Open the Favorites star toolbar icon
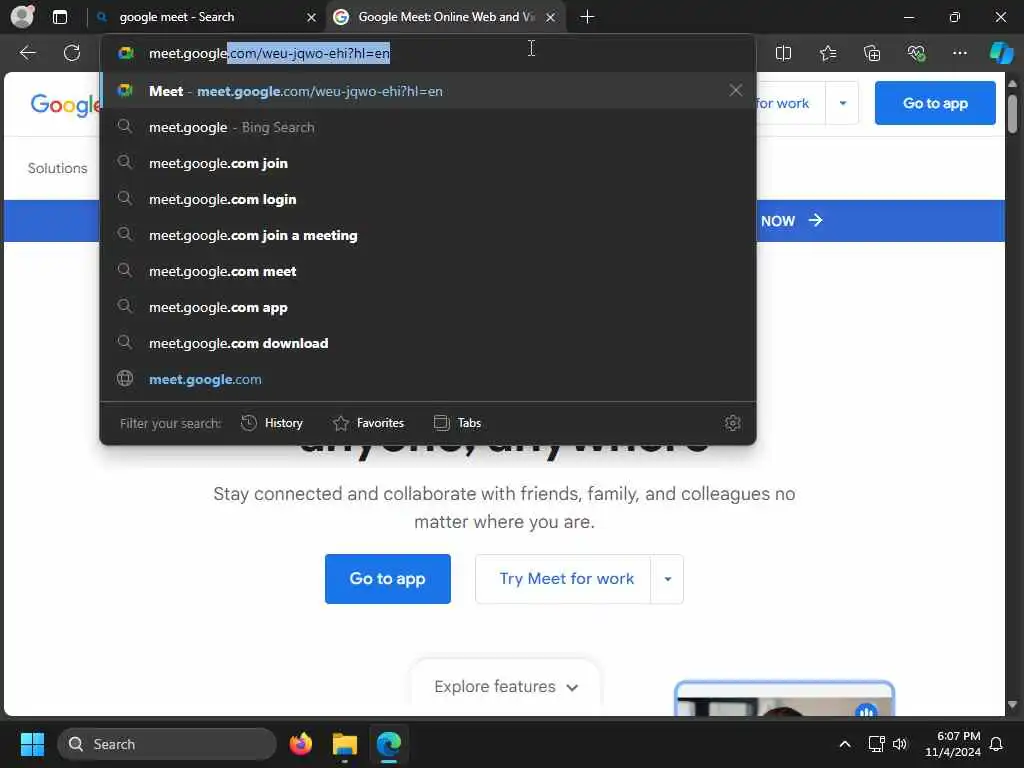The height and width of the screenshot is (768, 1024). [x=827, y=53]
